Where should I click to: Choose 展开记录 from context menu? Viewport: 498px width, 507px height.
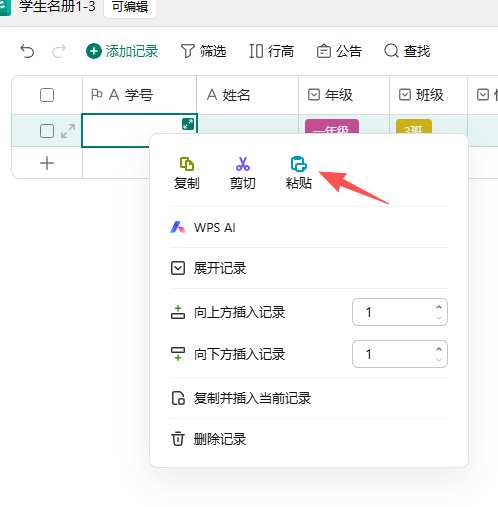(309, 268)
